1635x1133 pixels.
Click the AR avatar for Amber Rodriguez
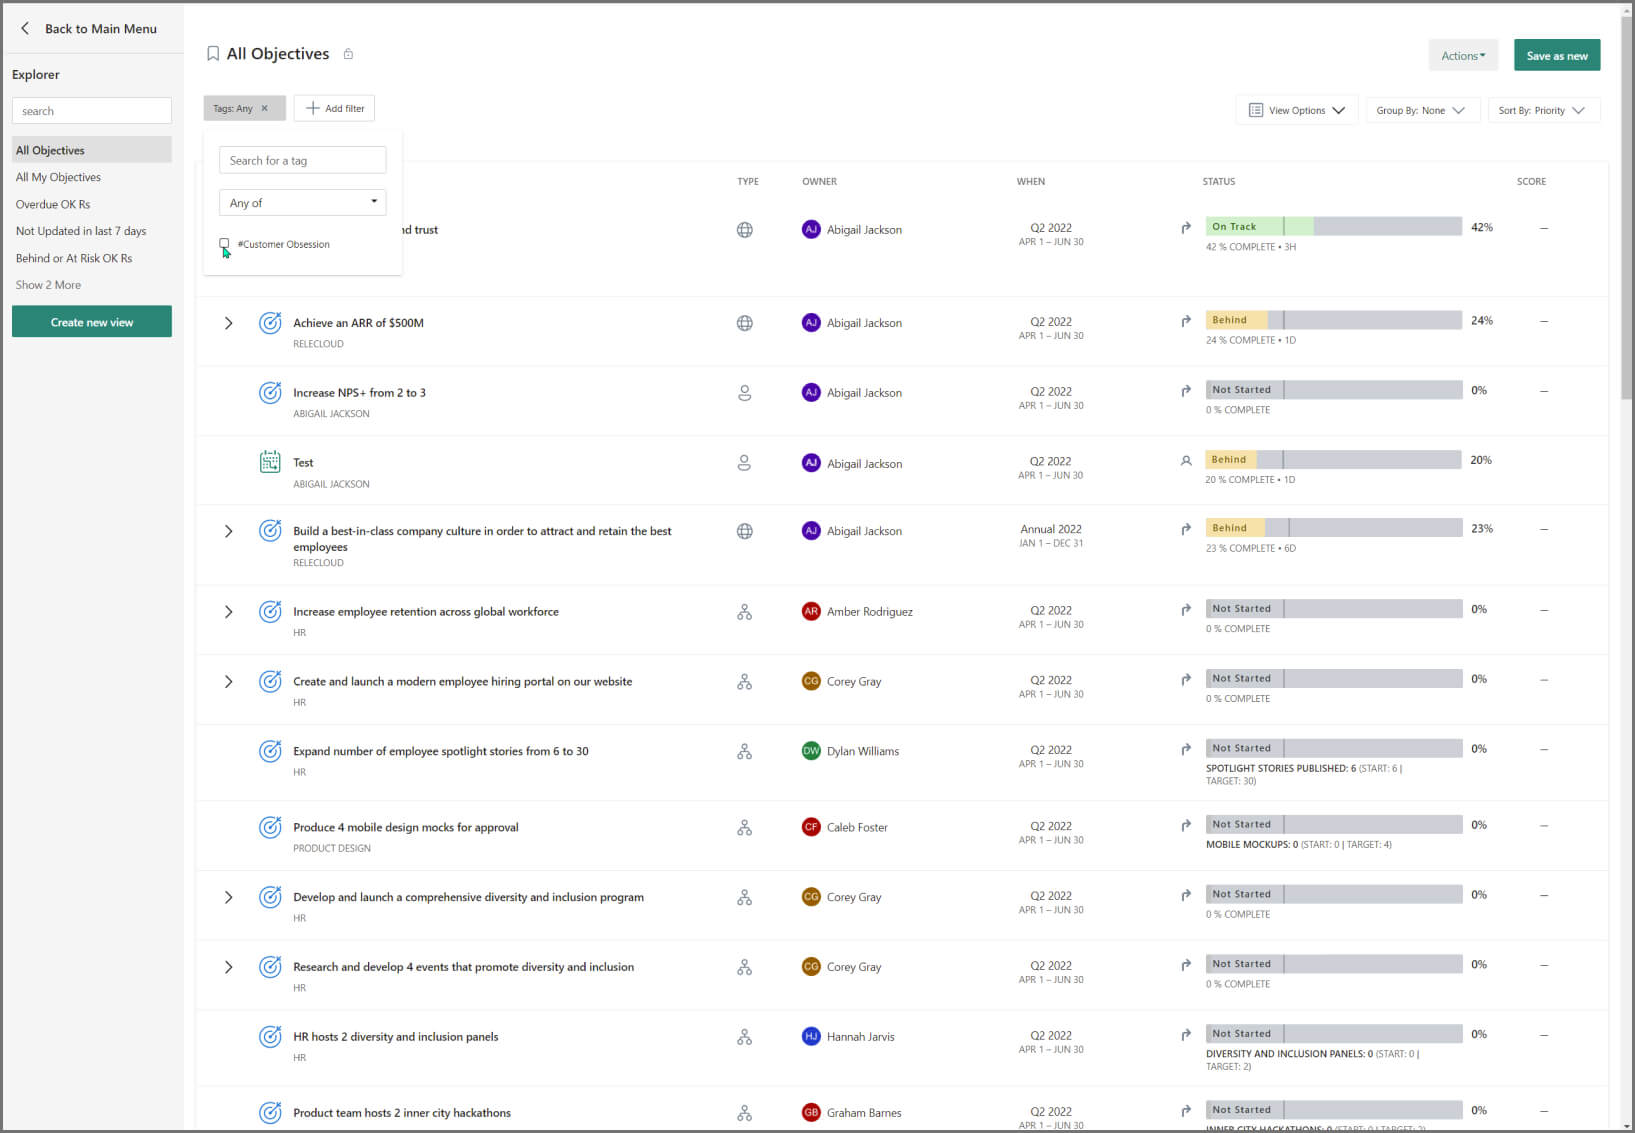[811, 611]
